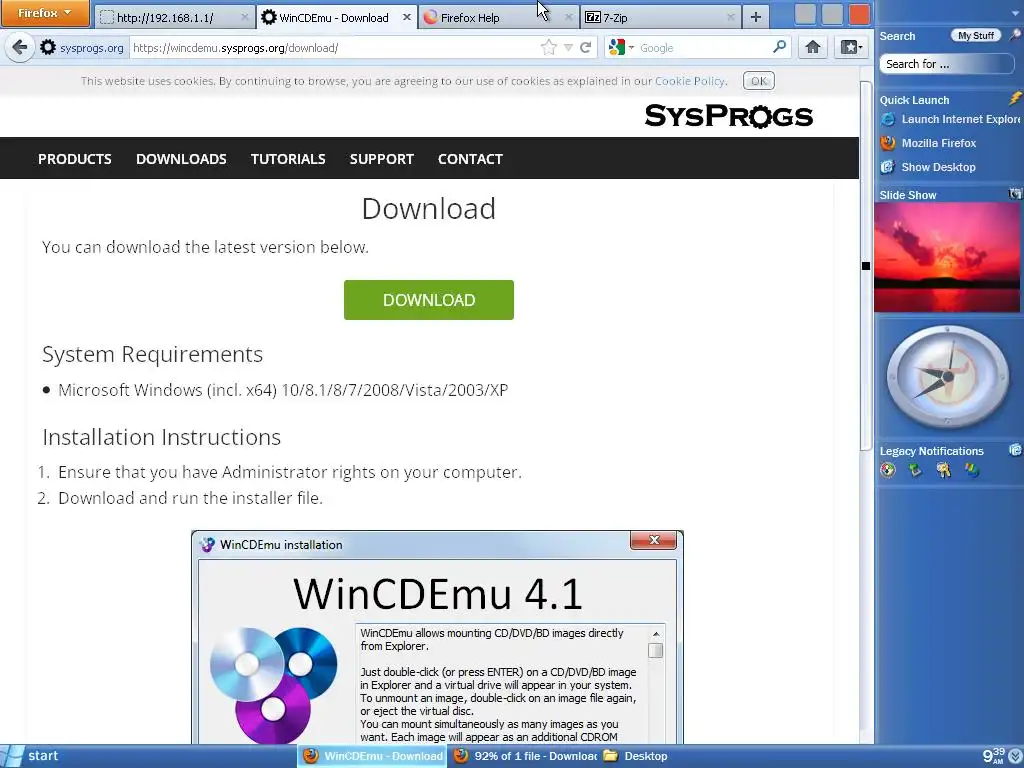
Task: Open the sidebar options dropdown arrow
Action: 1015,14
